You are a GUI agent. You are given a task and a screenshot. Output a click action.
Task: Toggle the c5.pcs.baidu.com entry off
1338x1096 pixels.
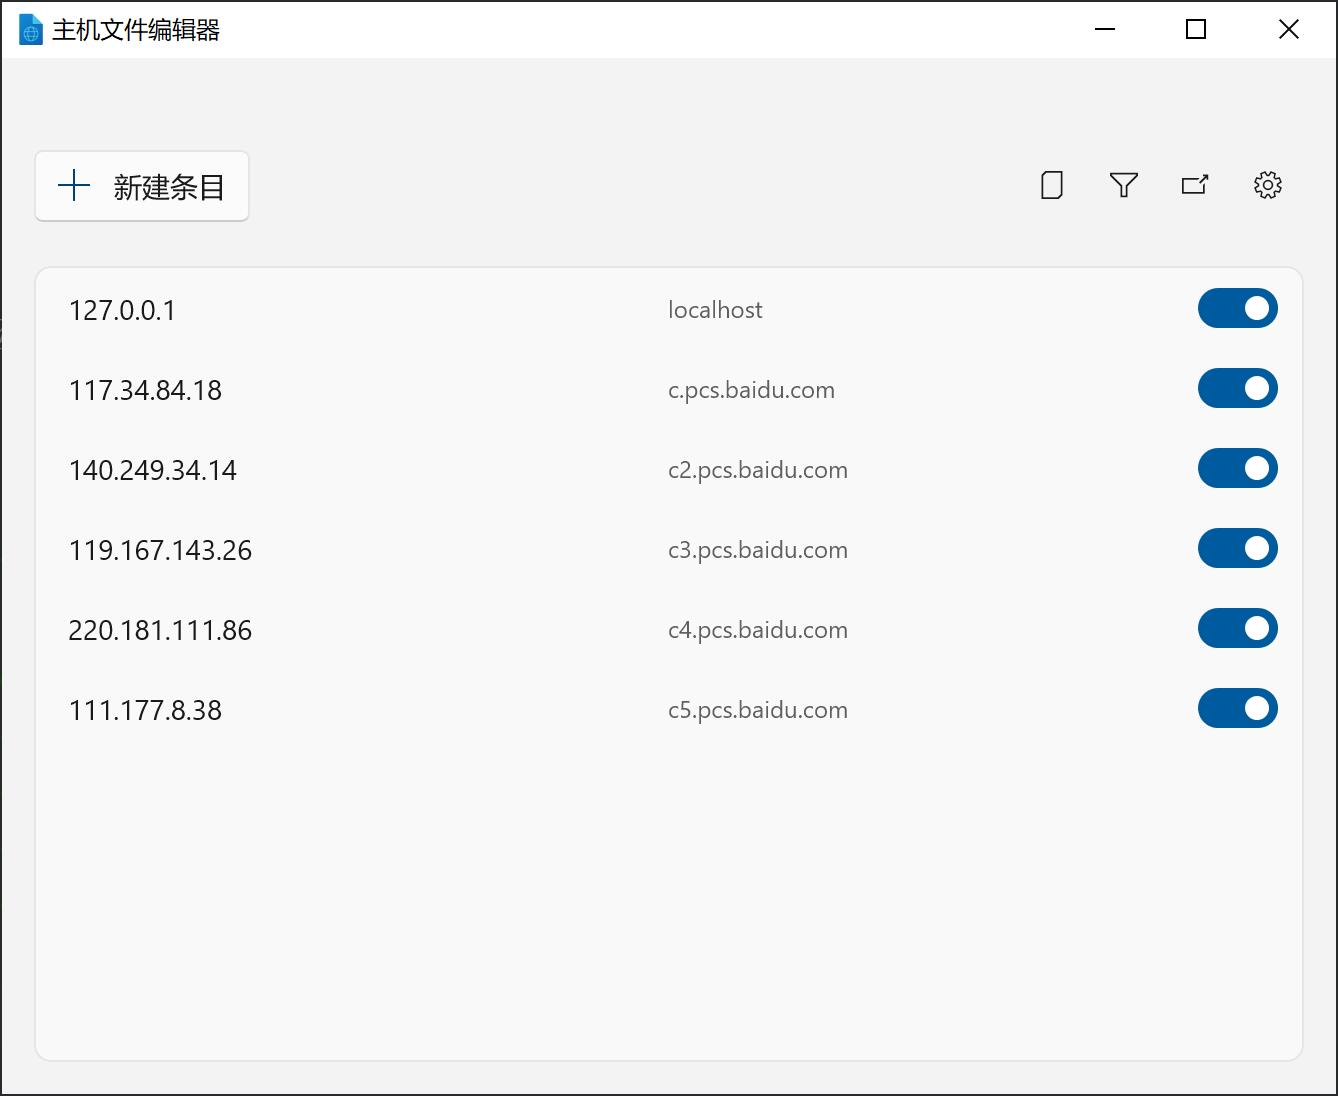pos(1237,709)
